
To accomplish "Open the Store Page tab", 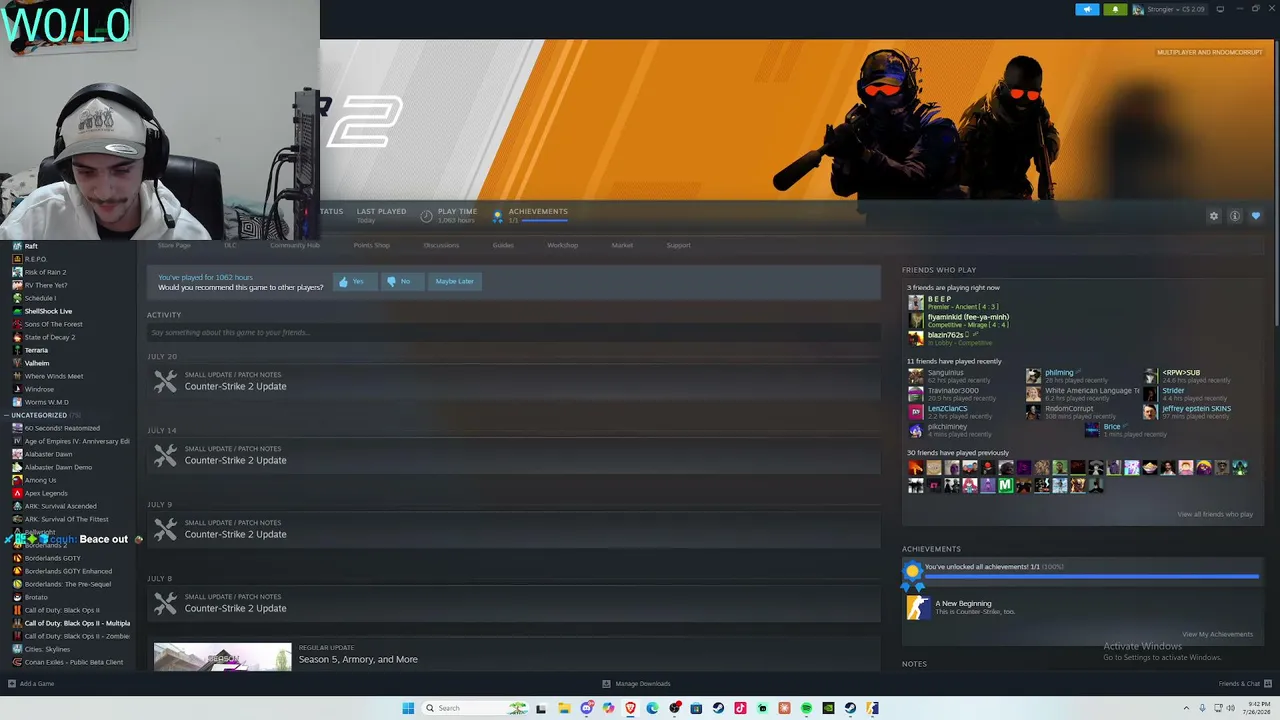I will point(174,245).
